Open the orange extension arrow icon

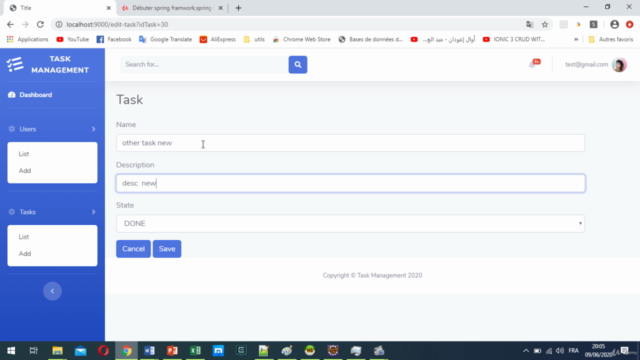click(578, 24)
